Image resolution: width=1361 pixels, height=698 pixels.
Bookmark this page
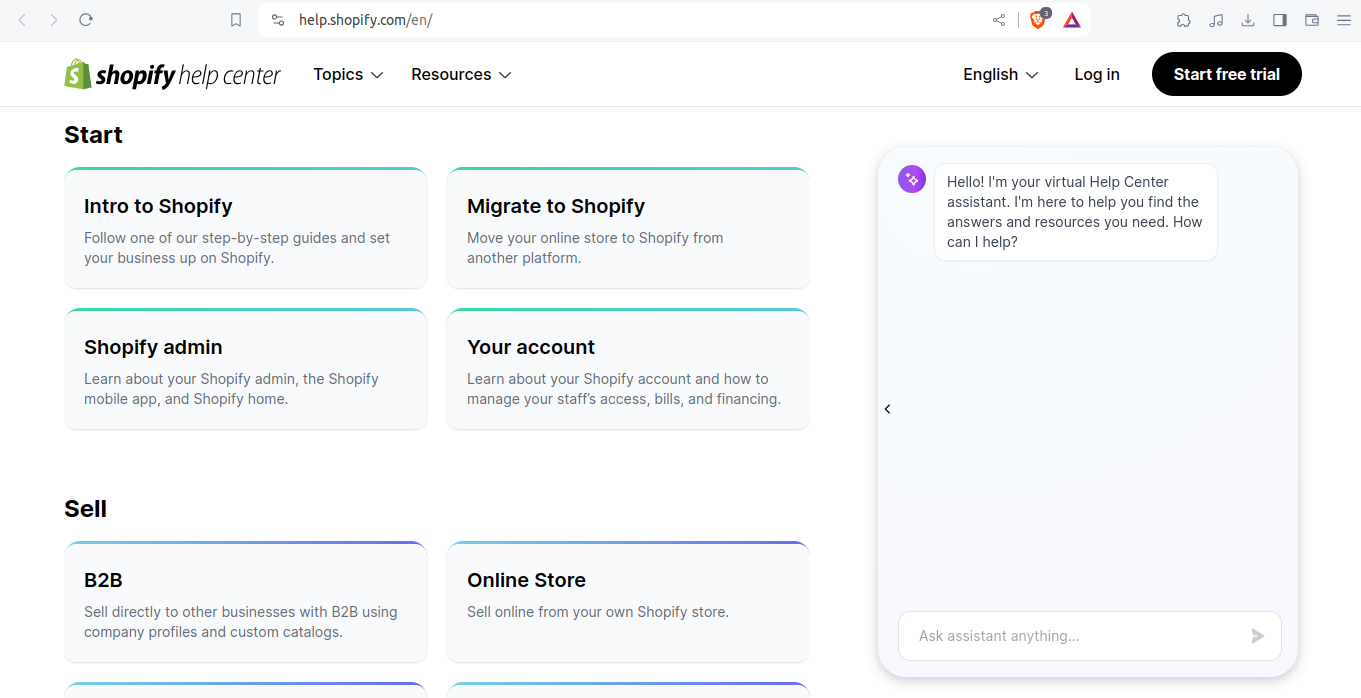(236, 20)
